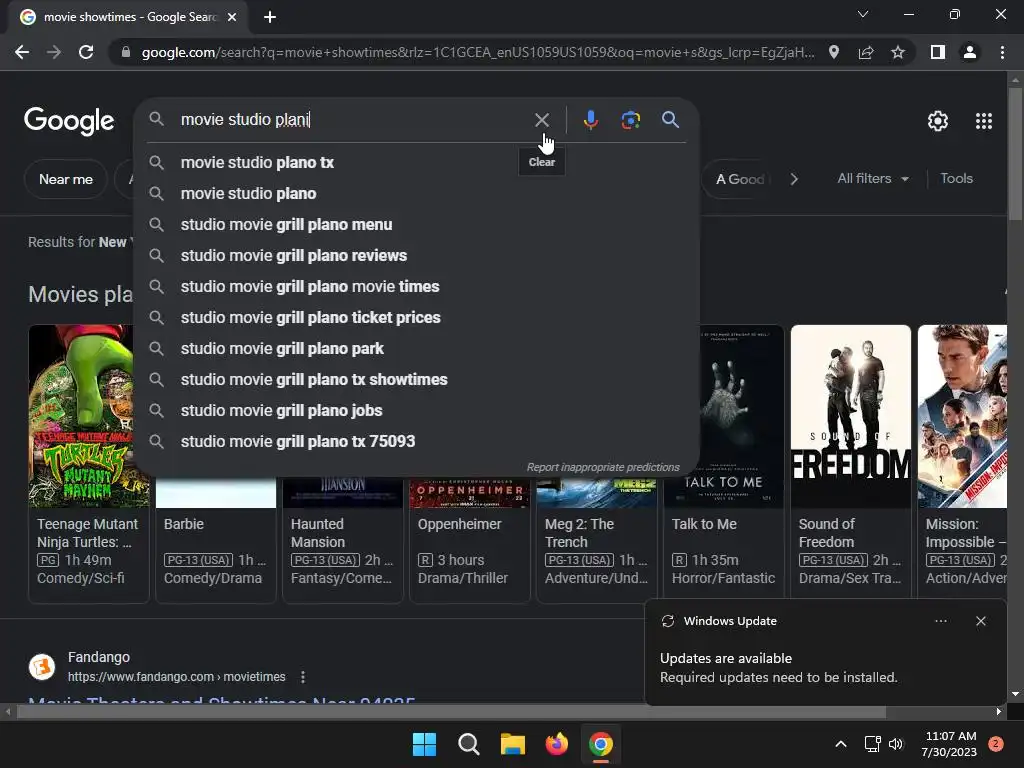Select suggestion 'movie studio plano'
The image size is (1024, 768).
pos(417,194)
